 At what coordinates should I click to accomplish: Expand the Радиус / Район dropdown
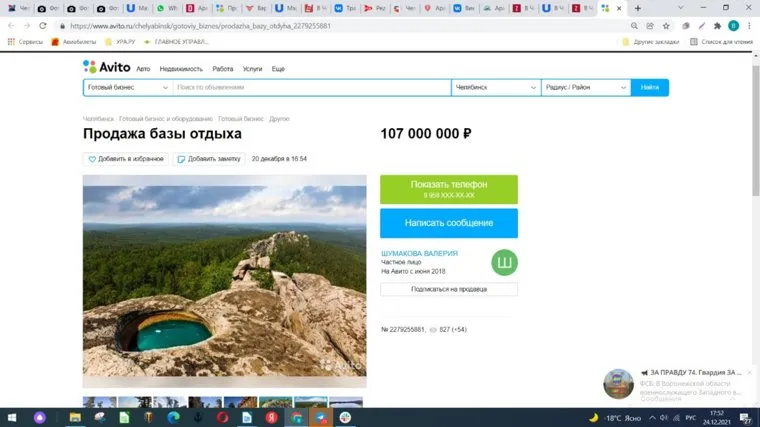point(585,87)
